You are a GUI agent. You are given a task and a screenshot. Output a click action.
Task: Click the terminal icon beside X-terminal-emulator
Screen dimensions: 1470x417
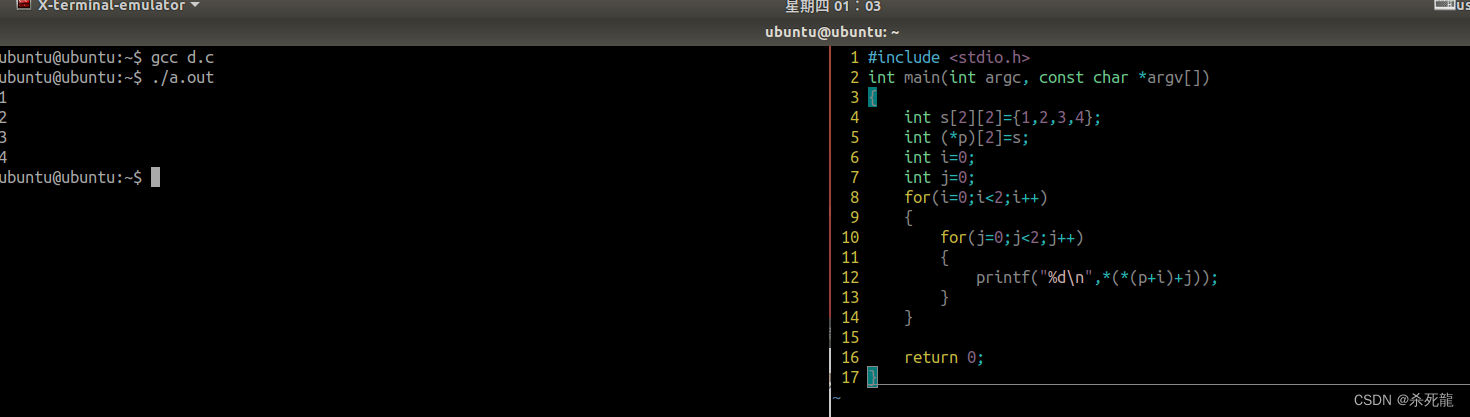point(23,6)
